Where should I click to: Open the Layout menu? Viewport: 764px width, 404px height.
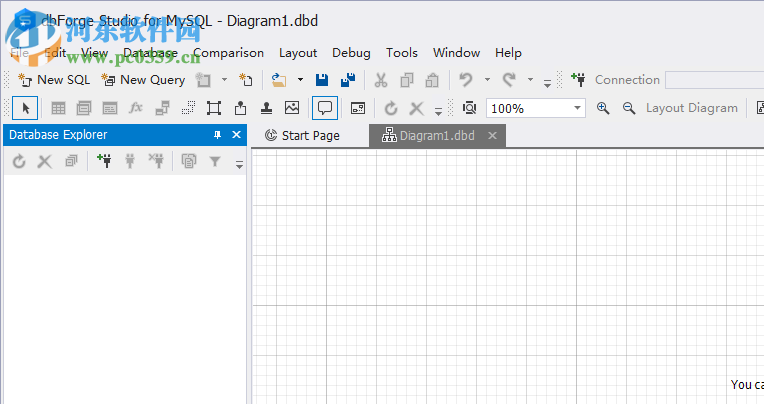pyautogui.click(x=298, y=53)
